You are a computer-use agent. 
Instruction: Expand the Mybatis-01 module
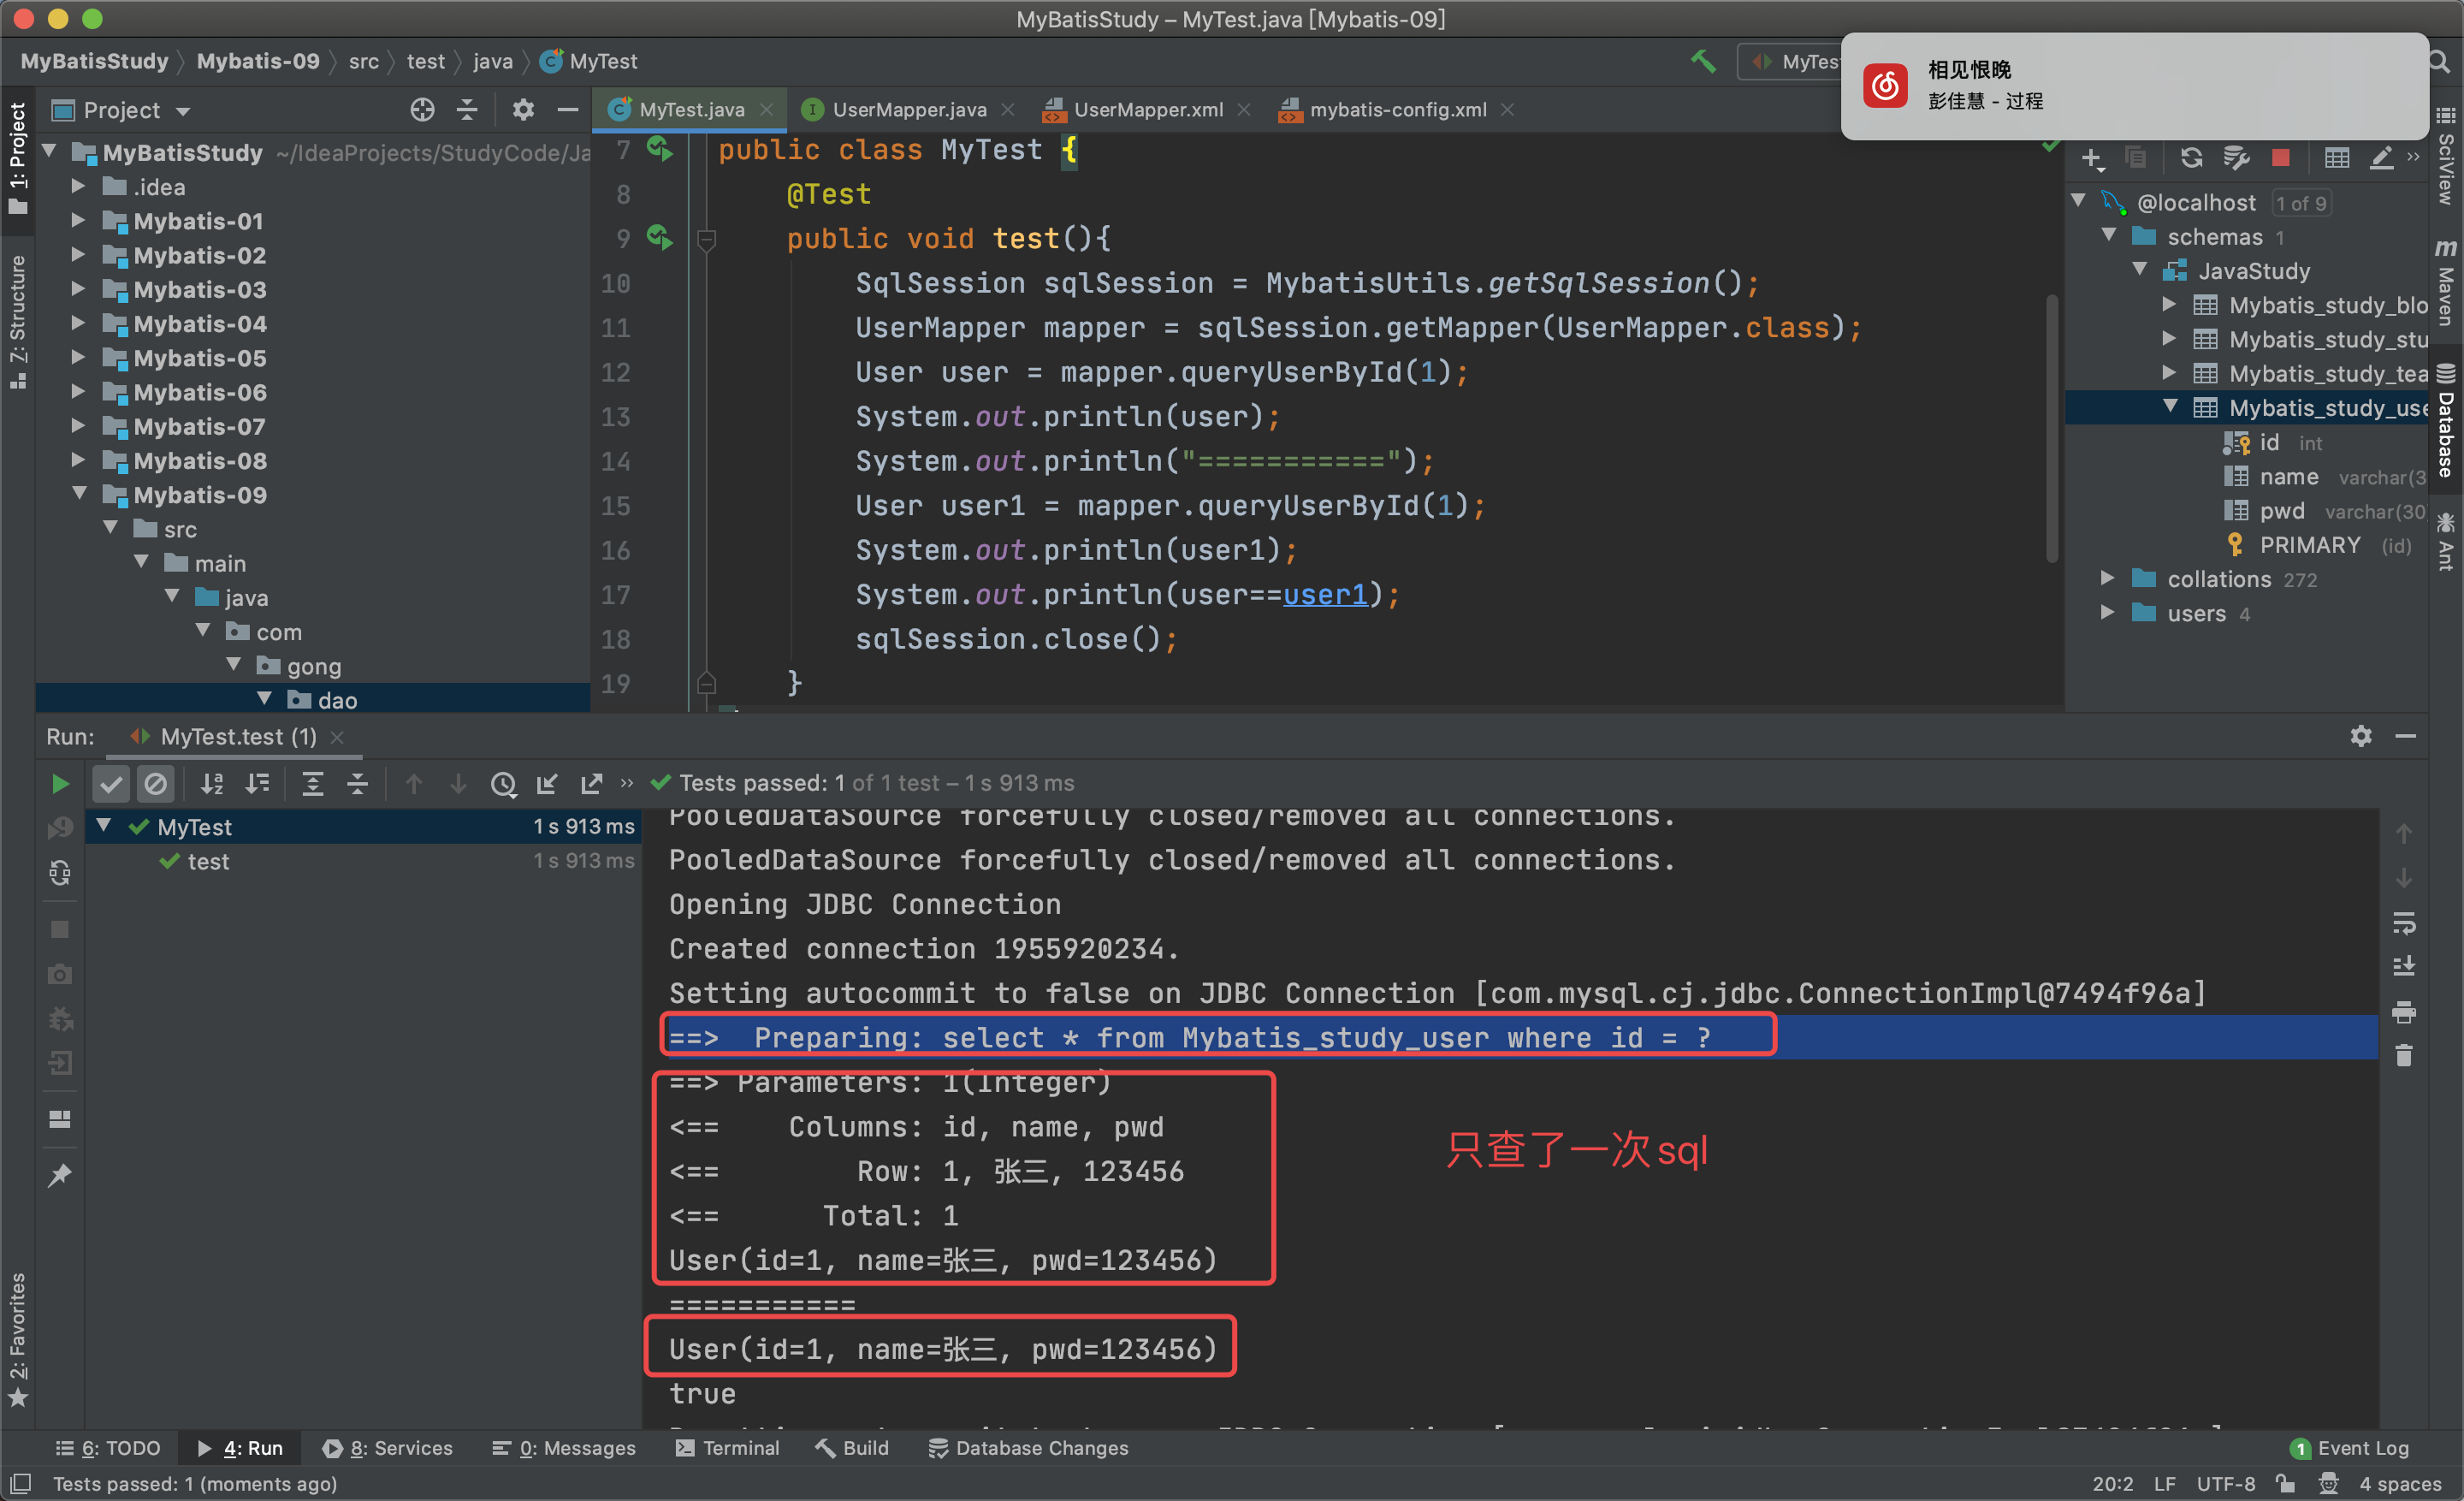point(78,220)
